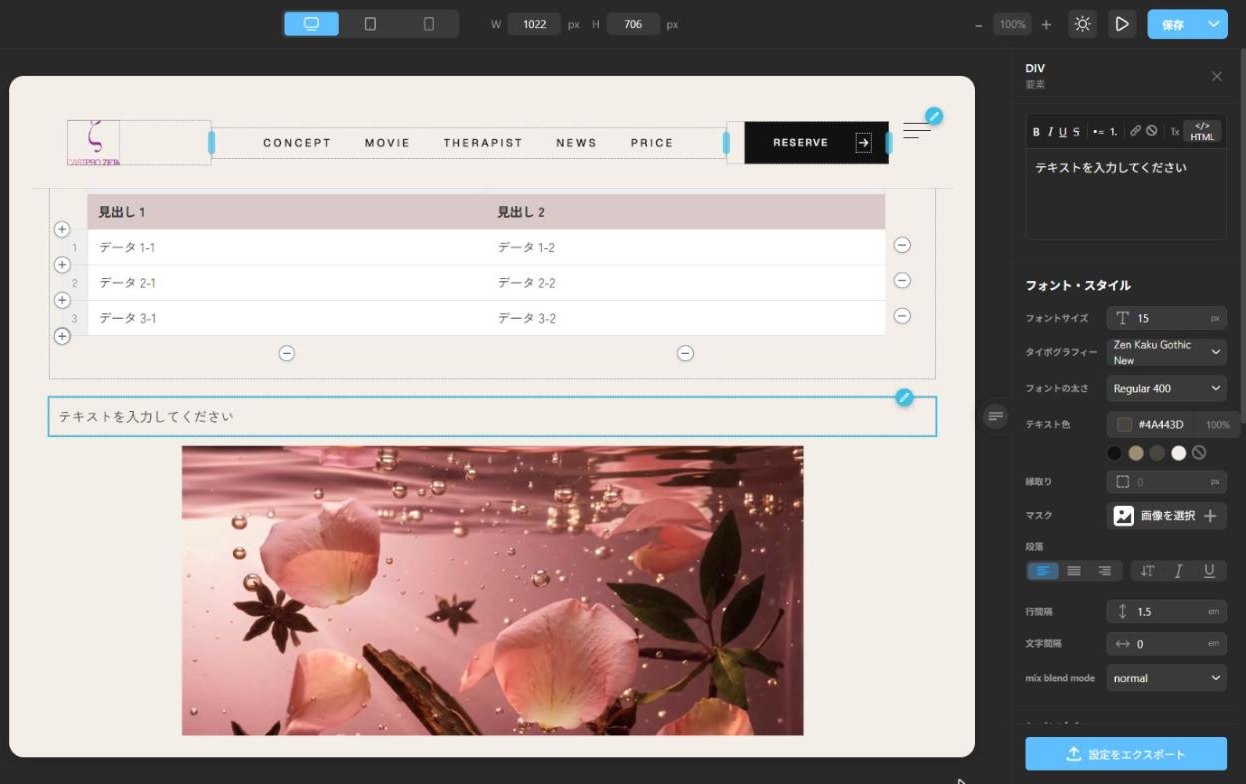Switch editor to HTML mode
Viewport: 1246px width, 784px height.
[x=1202, y=131]
